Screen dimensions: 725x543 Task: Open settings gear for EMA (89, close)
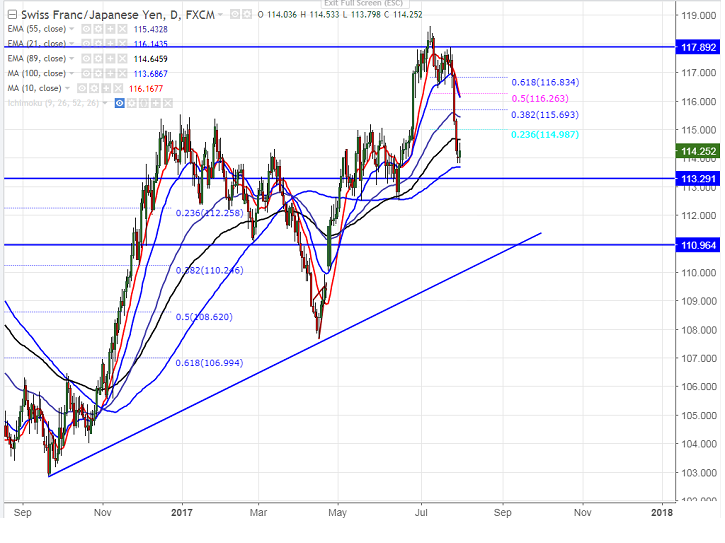point(98,59)
